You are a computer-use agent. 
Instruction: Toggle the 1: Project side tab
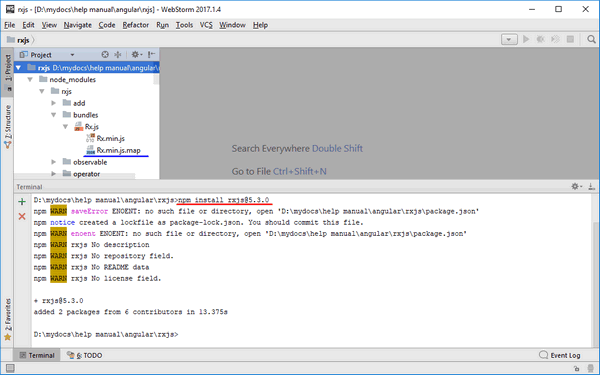8,71
